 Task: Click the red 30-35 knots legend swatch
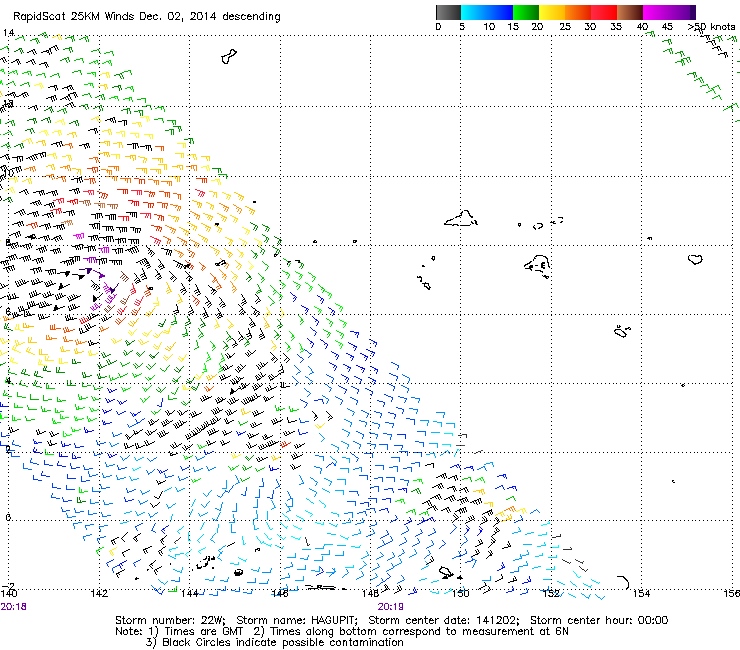click(x=604, y=12)
